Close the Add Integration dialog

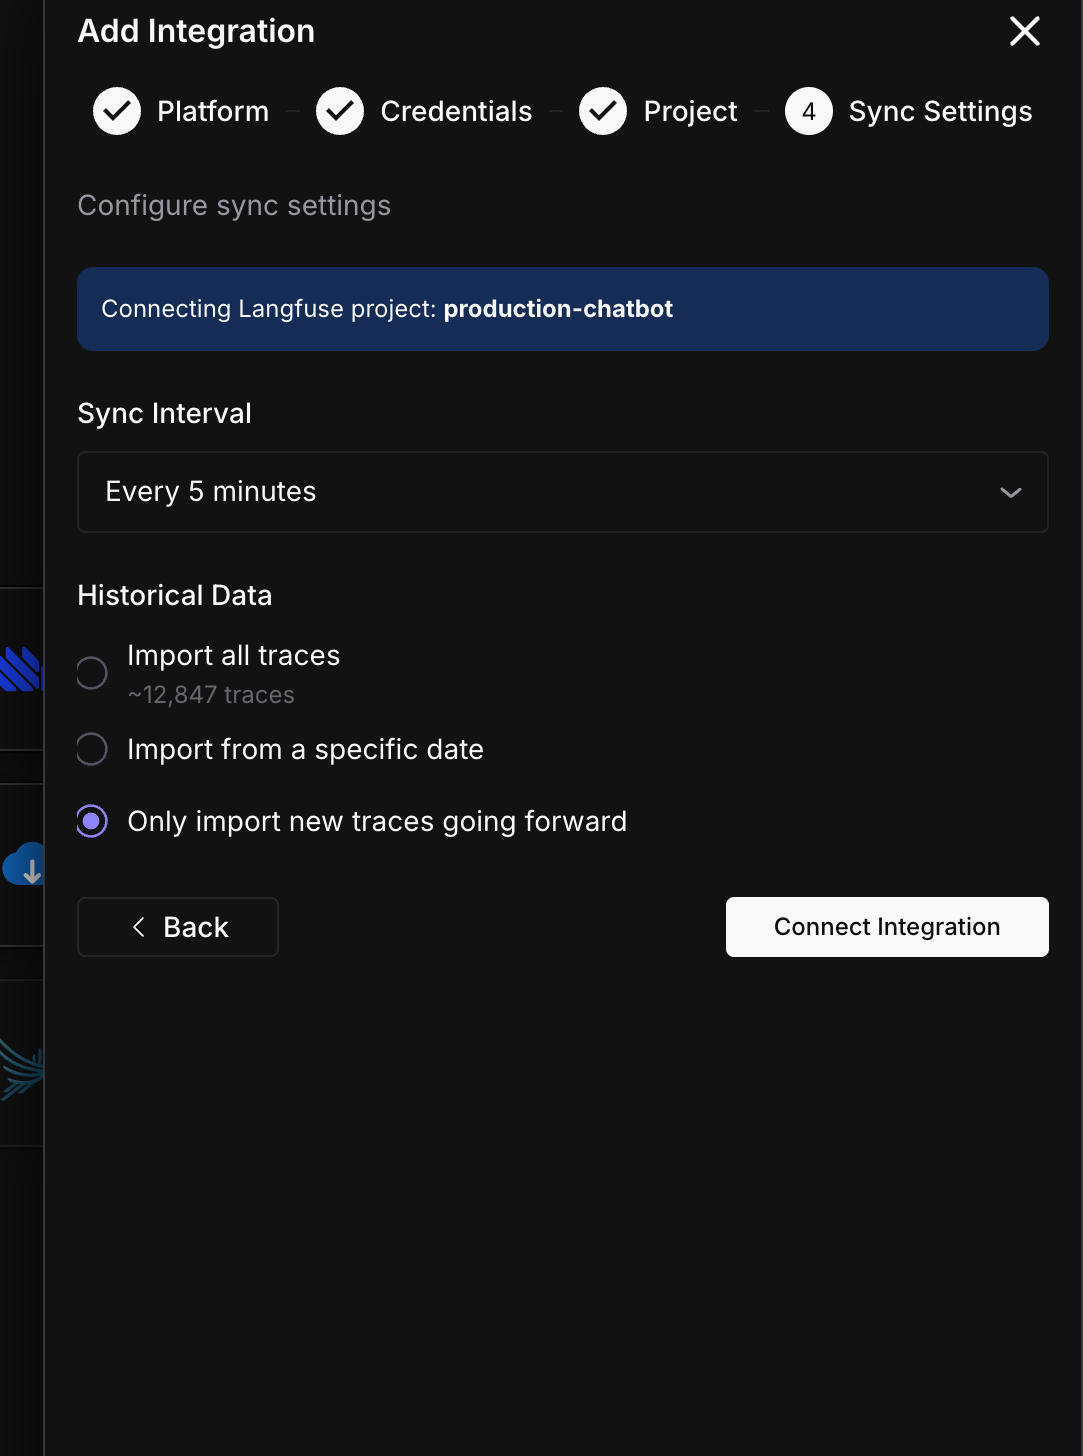click(x=1024, y=31)
